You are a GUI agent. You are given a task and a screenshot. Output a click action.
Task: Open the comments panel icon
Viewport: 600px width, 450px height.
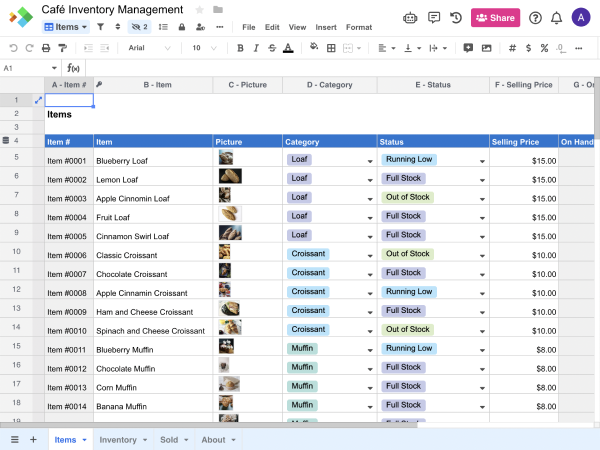[433, 17]
